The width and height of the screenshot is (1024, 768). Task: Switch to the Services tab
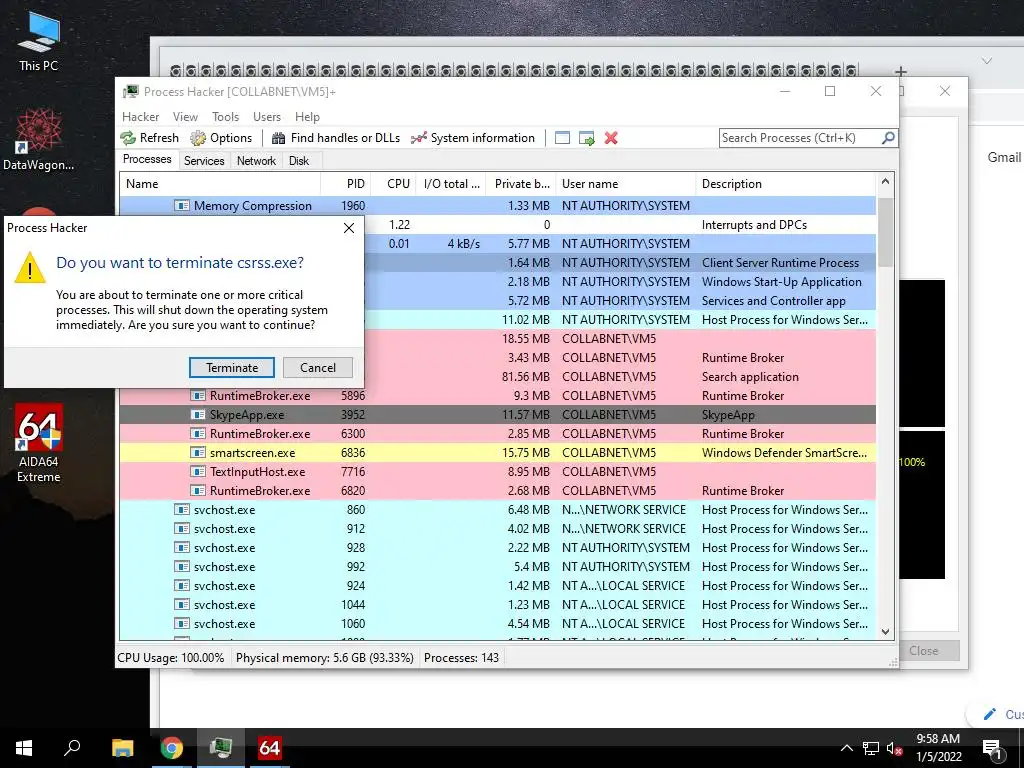point(204,161)
